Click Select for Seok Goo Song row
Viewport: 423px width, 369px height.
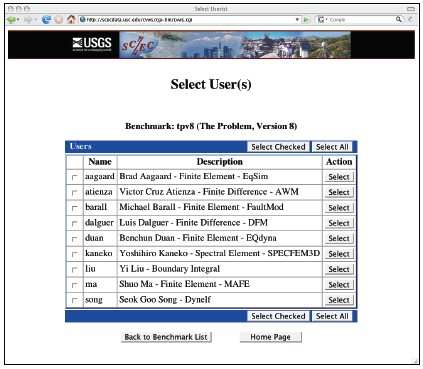pyautogui.click(x=339, y=300)
